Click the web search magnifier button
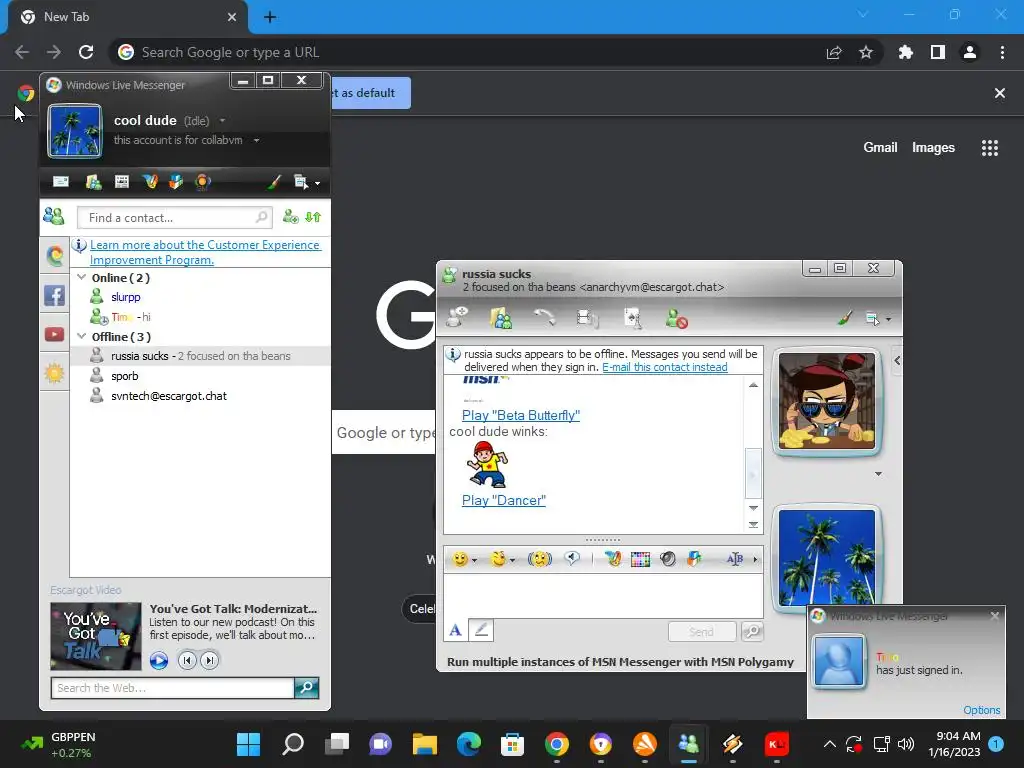Image resolution: width=1024 pixels, height=768 pixels. [x=306, y=688]
